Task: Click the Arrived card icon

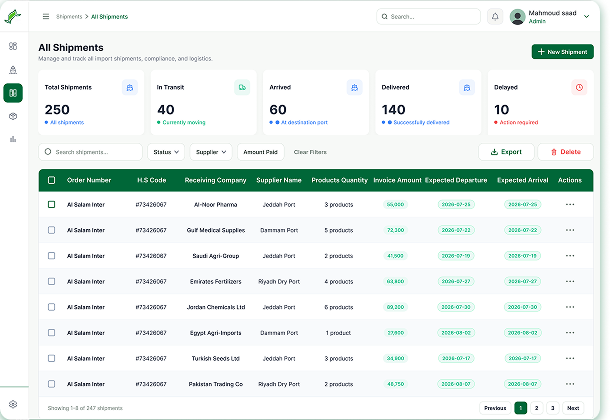Action: click(x=354, y=87)
